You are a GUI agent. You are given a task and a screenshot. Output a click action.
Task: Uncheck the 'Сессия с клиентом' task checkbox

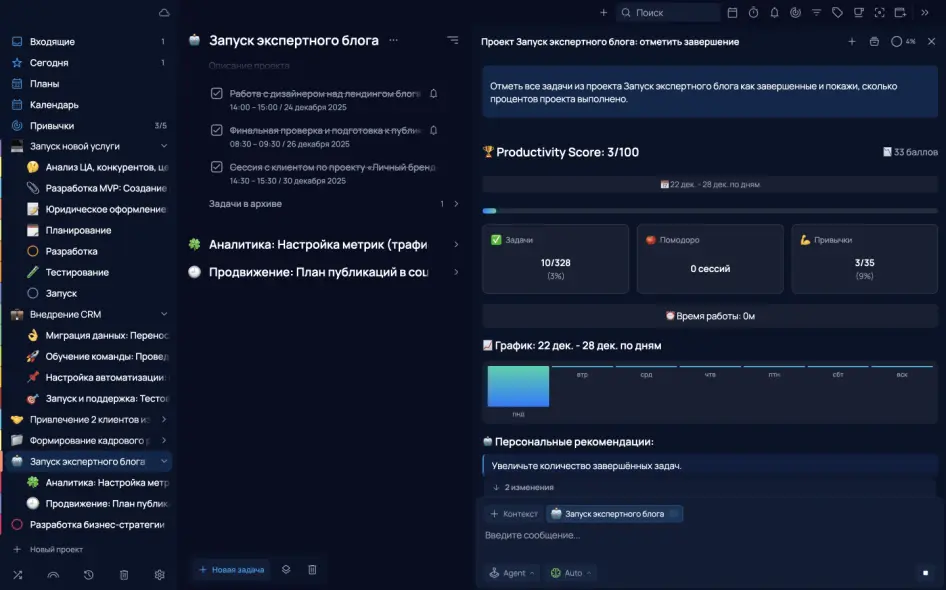coord(217,167)
